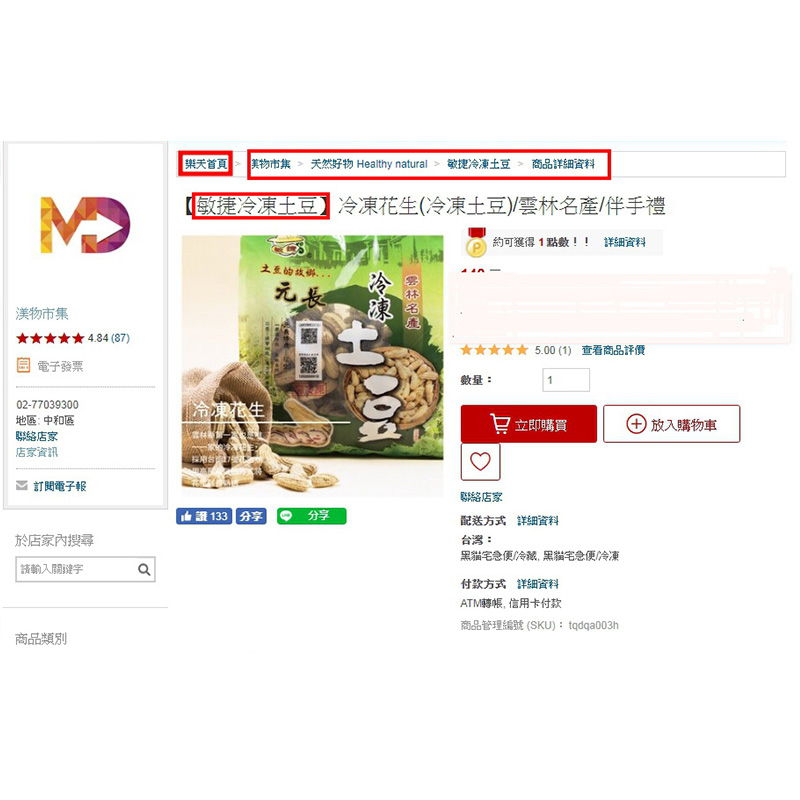800x800 pixels.
Task: Click the 立即購買 buy now button
Action: tap(529, 424)
